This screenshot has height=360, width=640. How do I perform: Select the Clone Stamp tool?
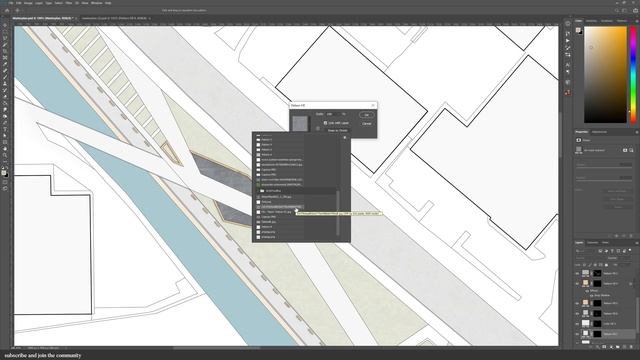click(x=5, y=84)
